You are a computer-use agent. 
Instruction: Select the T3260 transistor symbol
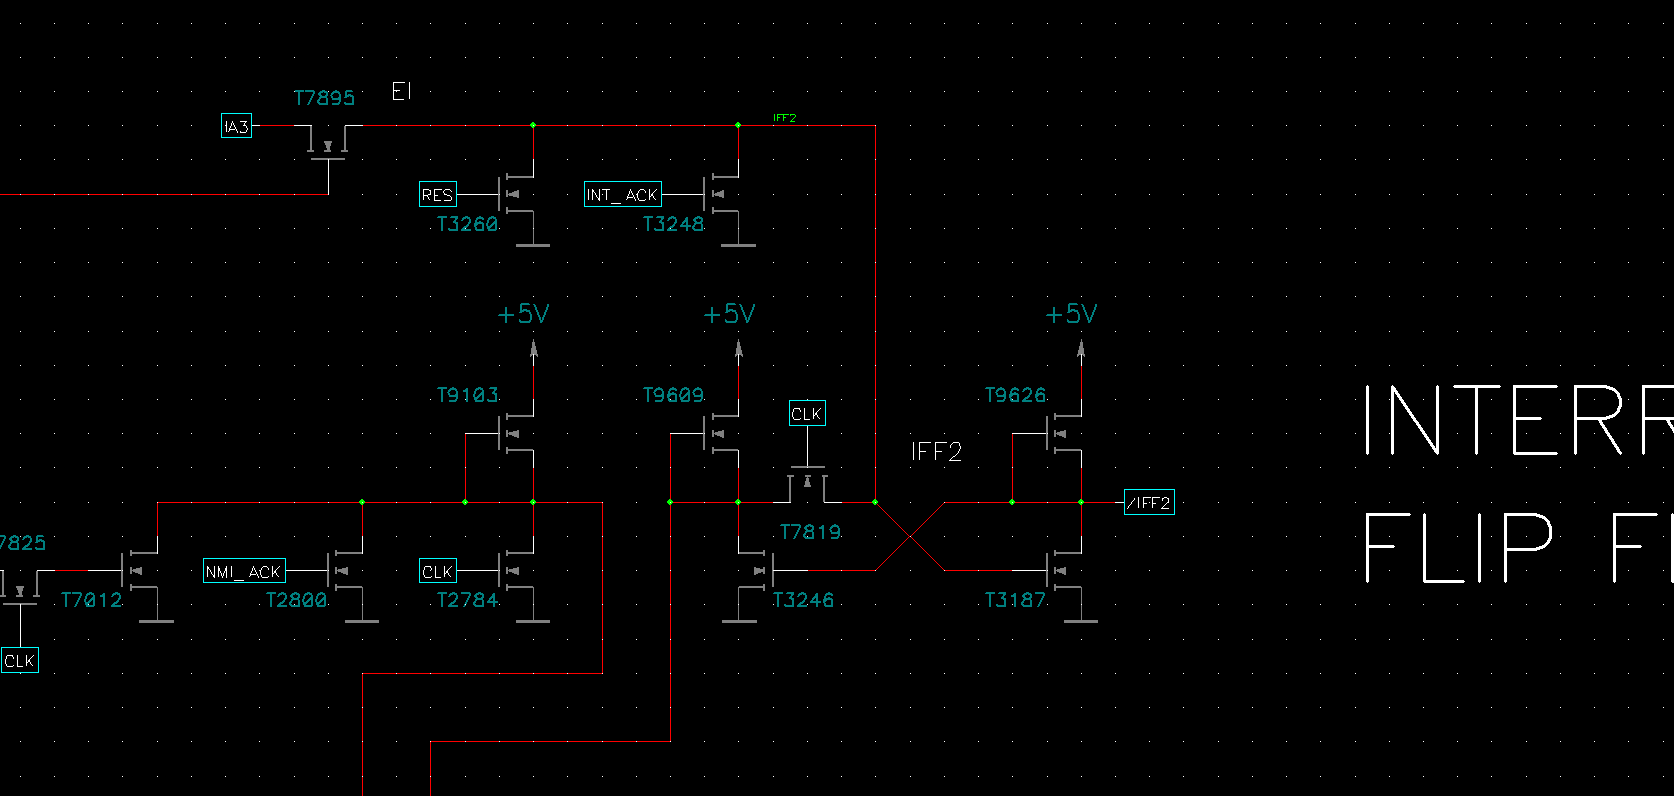[517, 194]
